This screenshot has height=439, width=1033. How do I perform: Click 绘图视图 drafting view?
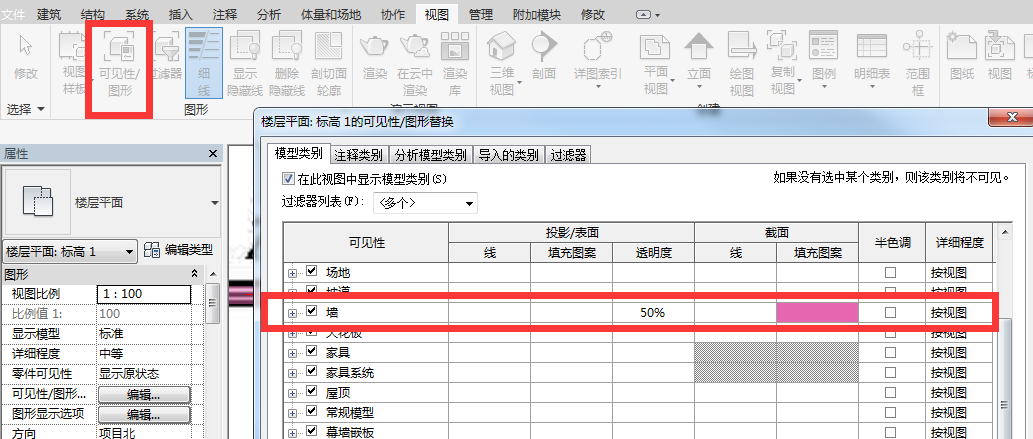[x=742, y=63]
